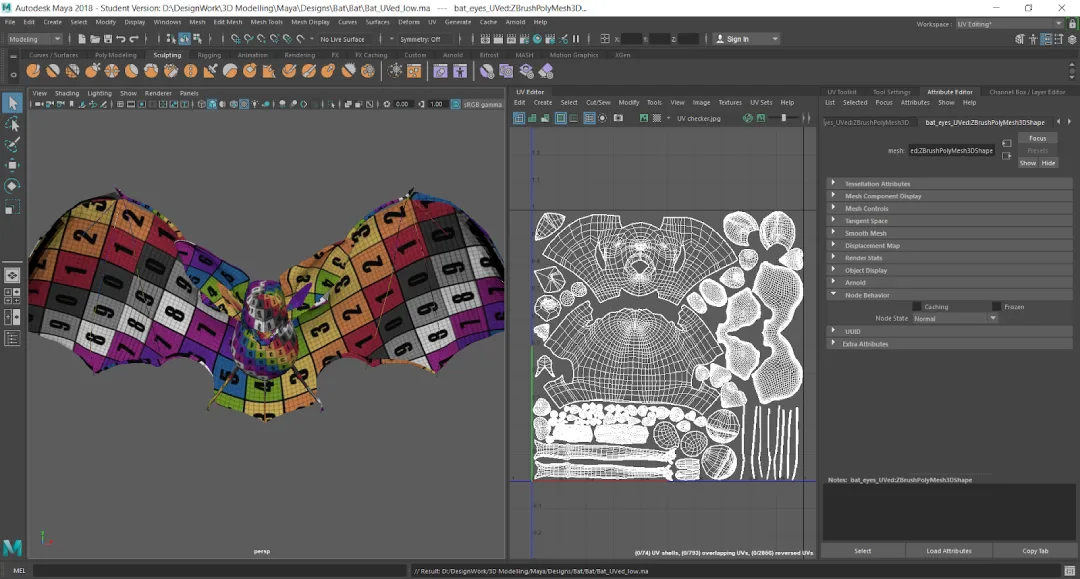Select the Freeze sculpt brush on shelf
Viewport: 1080px width, 579px height.
[368, 71]
